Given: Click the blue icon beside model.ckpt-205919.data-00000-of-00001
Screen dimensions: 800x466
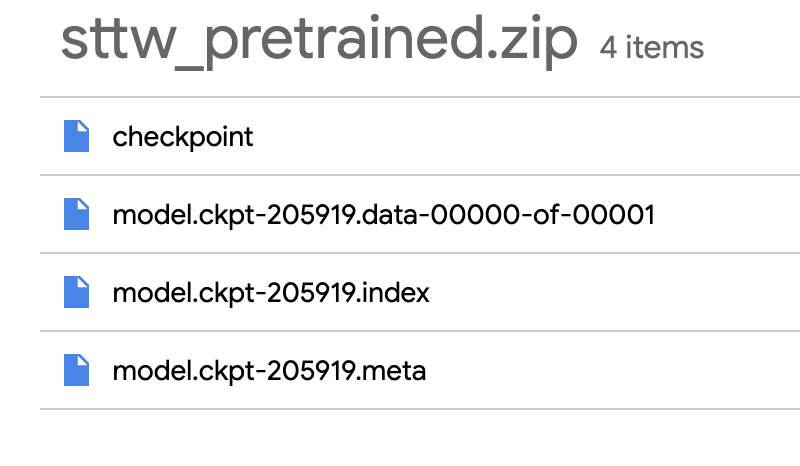Looking at the screenshot, I should point(77,214).
